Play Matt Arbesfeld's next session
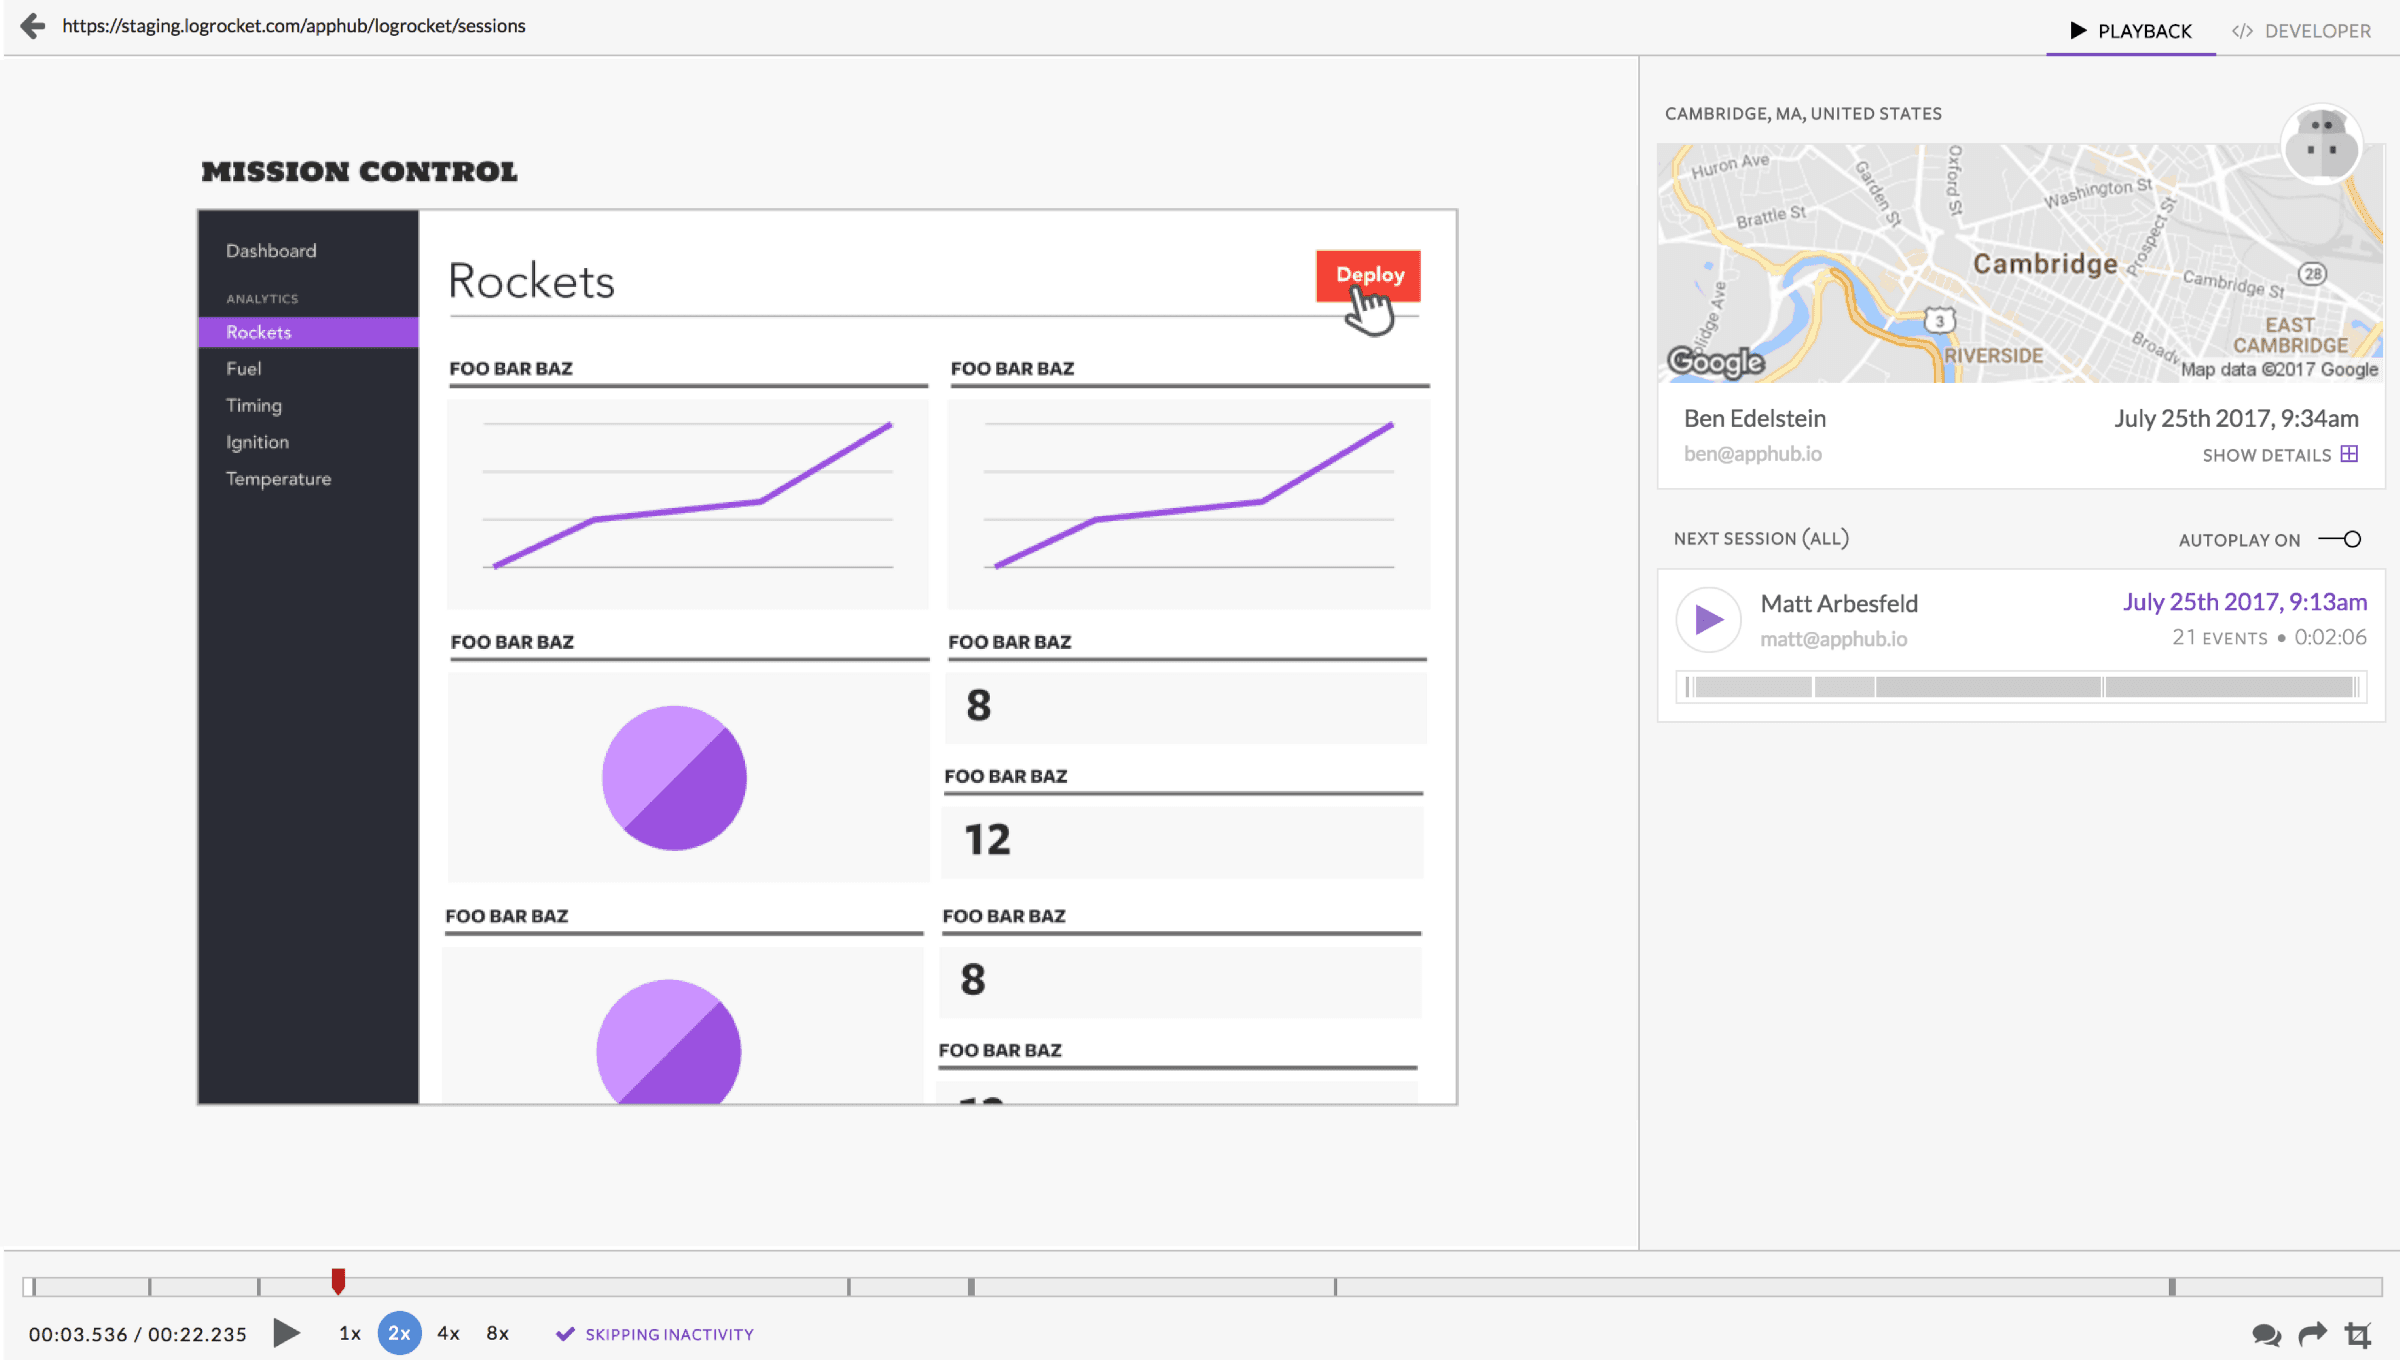 1708,620
